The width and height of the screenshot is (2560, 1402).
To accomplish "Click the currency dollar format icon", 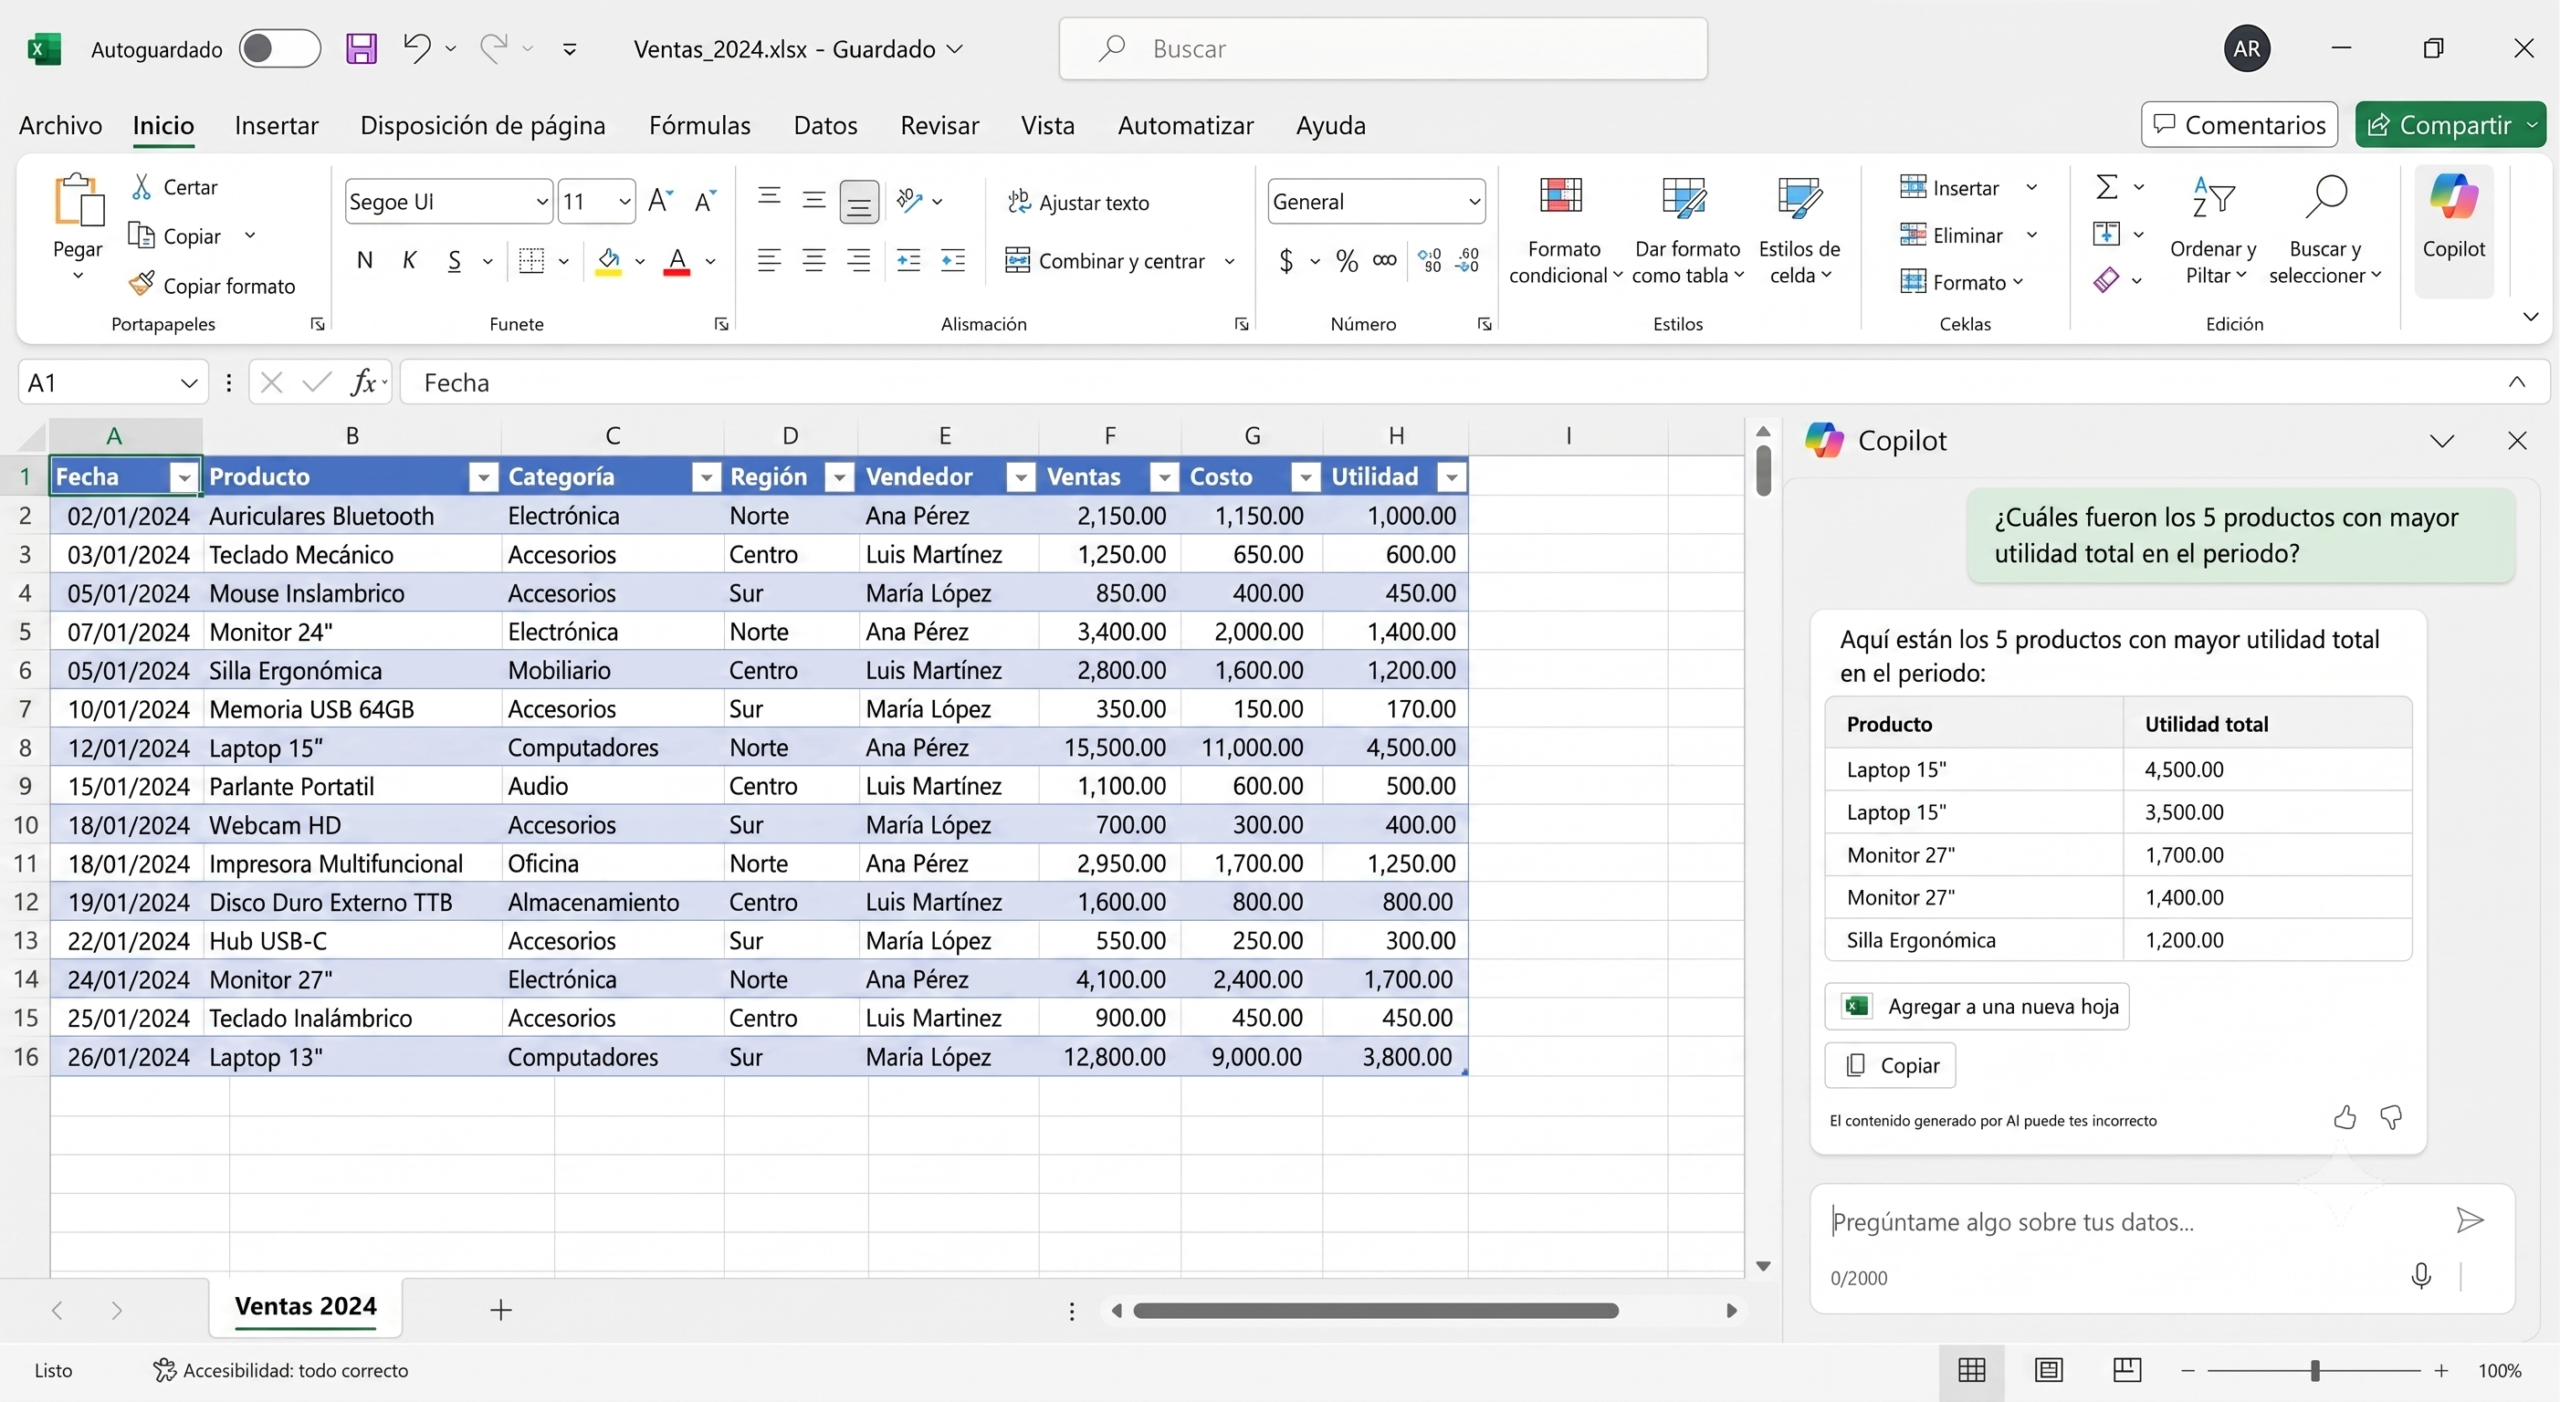I will (1286, 261).
